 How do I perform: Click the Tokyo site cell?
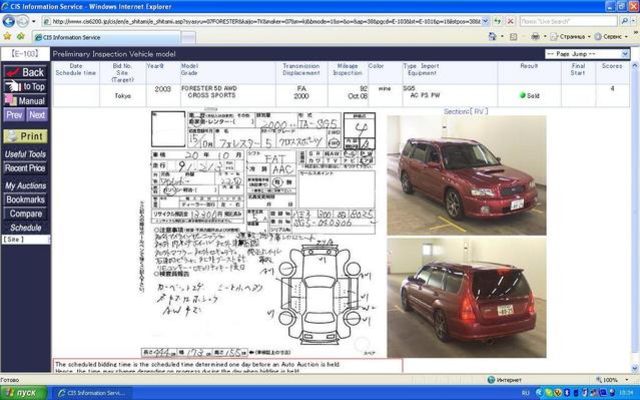click(122, 96)
